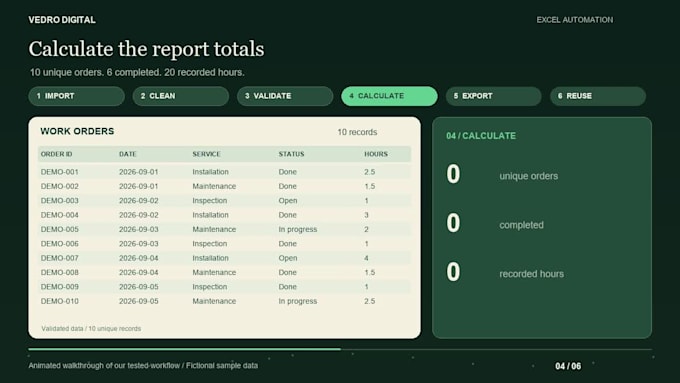Image resolution: width=680 pixels, height=383 pixels.
Task: Click the recorded hours counter value
Action: 453,272
